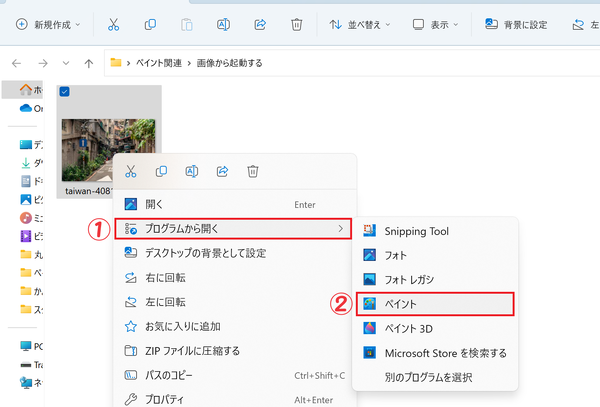Open the 並べ替え sort dropdown
Screen dimensions: 600x407
[x=360, y=25]
